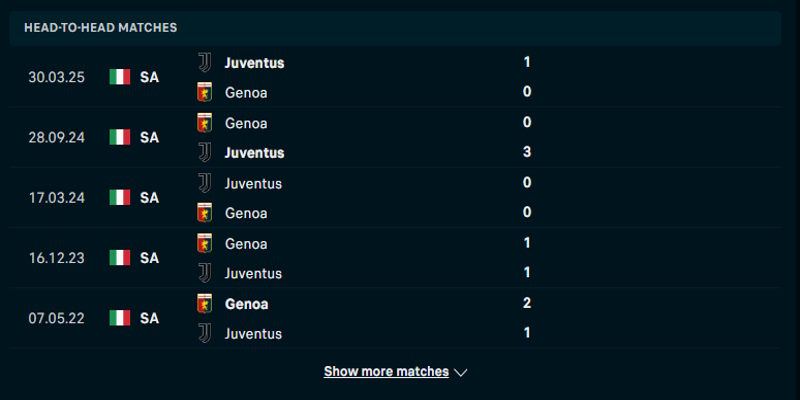Expand list with Show more matches chevron
The height and width of the screenshot is (400, 800).
point(461,372)
